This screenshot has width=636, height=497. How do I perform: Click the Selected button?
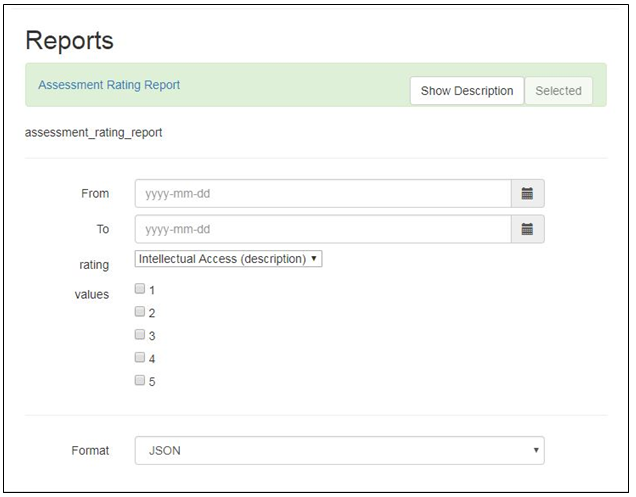click(559, 90)
